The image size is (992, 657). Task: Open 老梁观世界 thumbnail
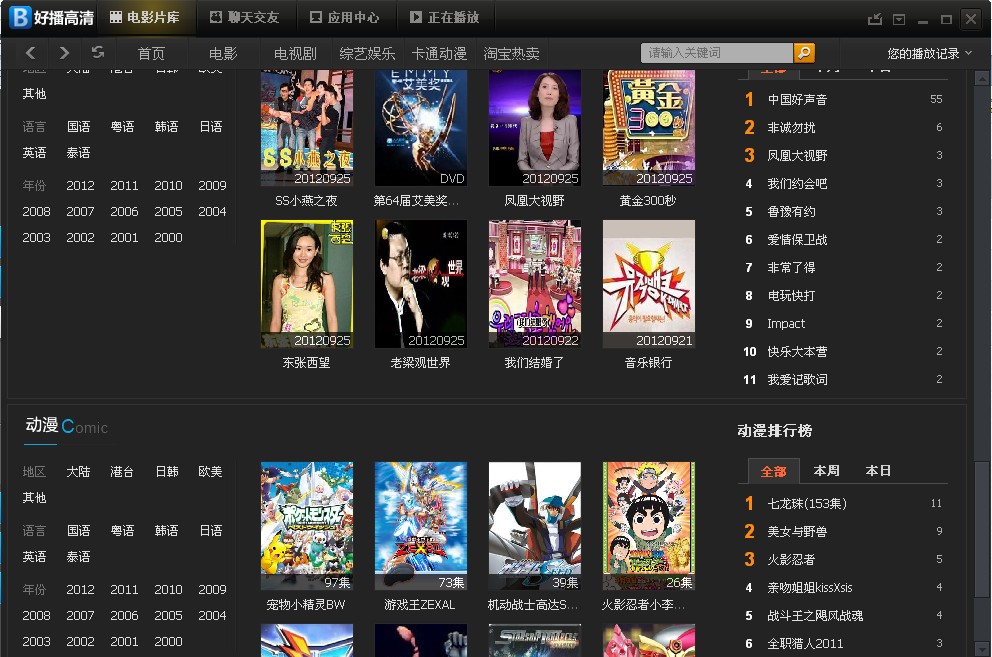tap(421, 284)
